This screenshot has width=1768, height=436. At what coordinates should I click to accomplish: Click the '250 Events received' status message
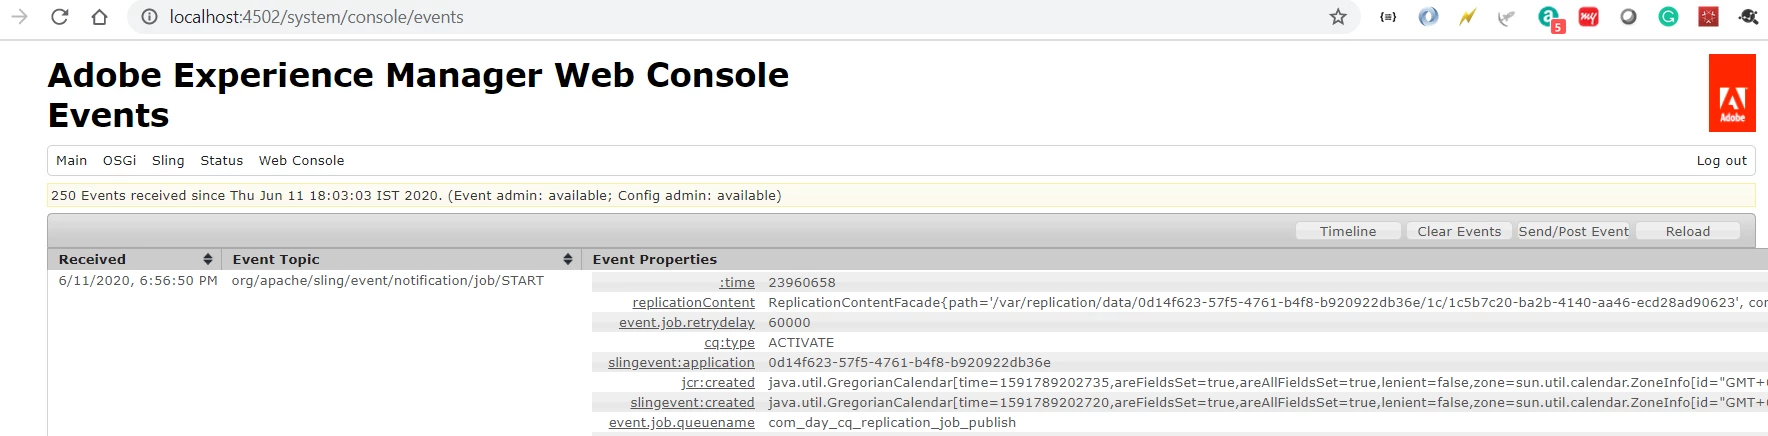416,196
